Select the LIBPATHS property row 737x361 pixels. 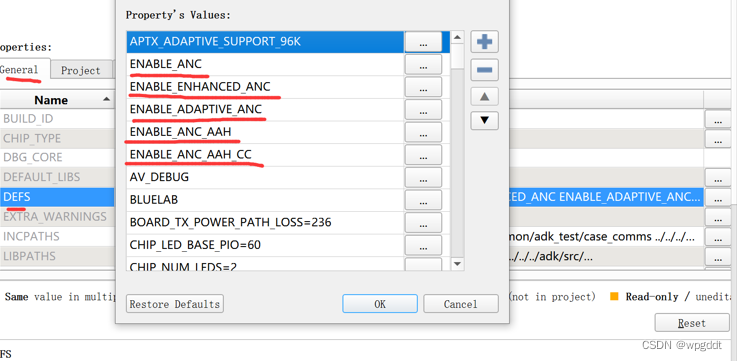57,256
